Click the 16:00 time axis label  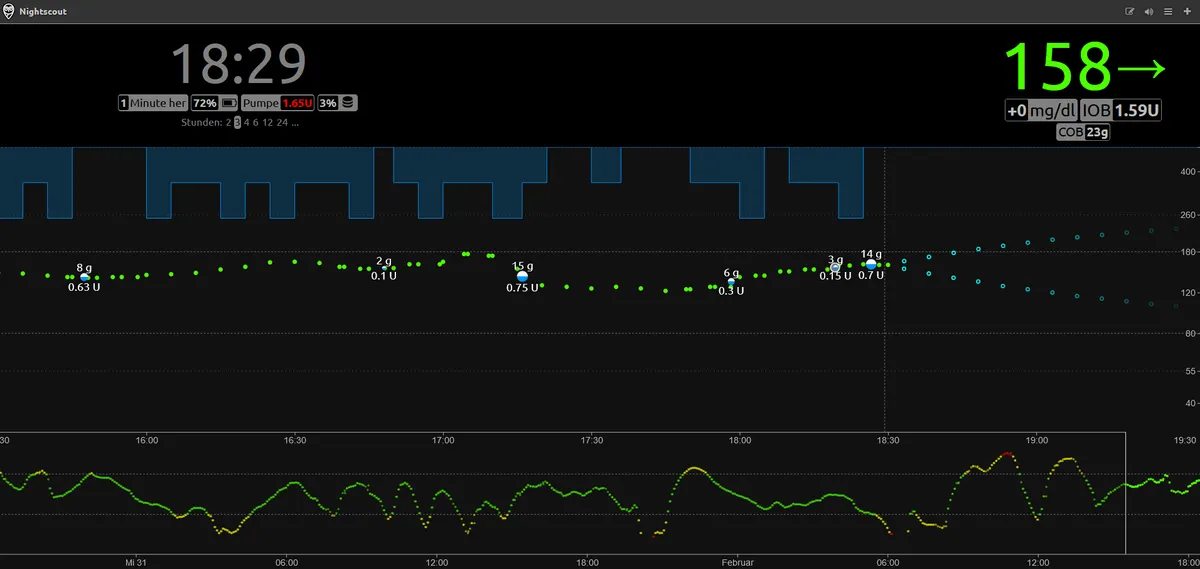[146, 440]
